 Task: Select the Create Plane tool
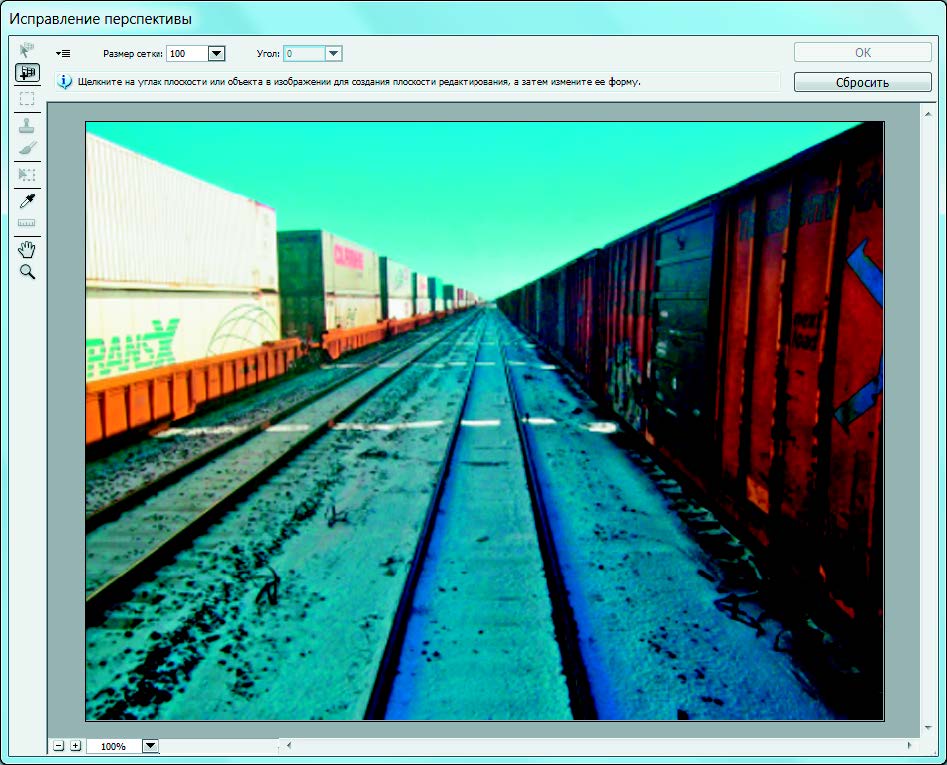point(27,73)
